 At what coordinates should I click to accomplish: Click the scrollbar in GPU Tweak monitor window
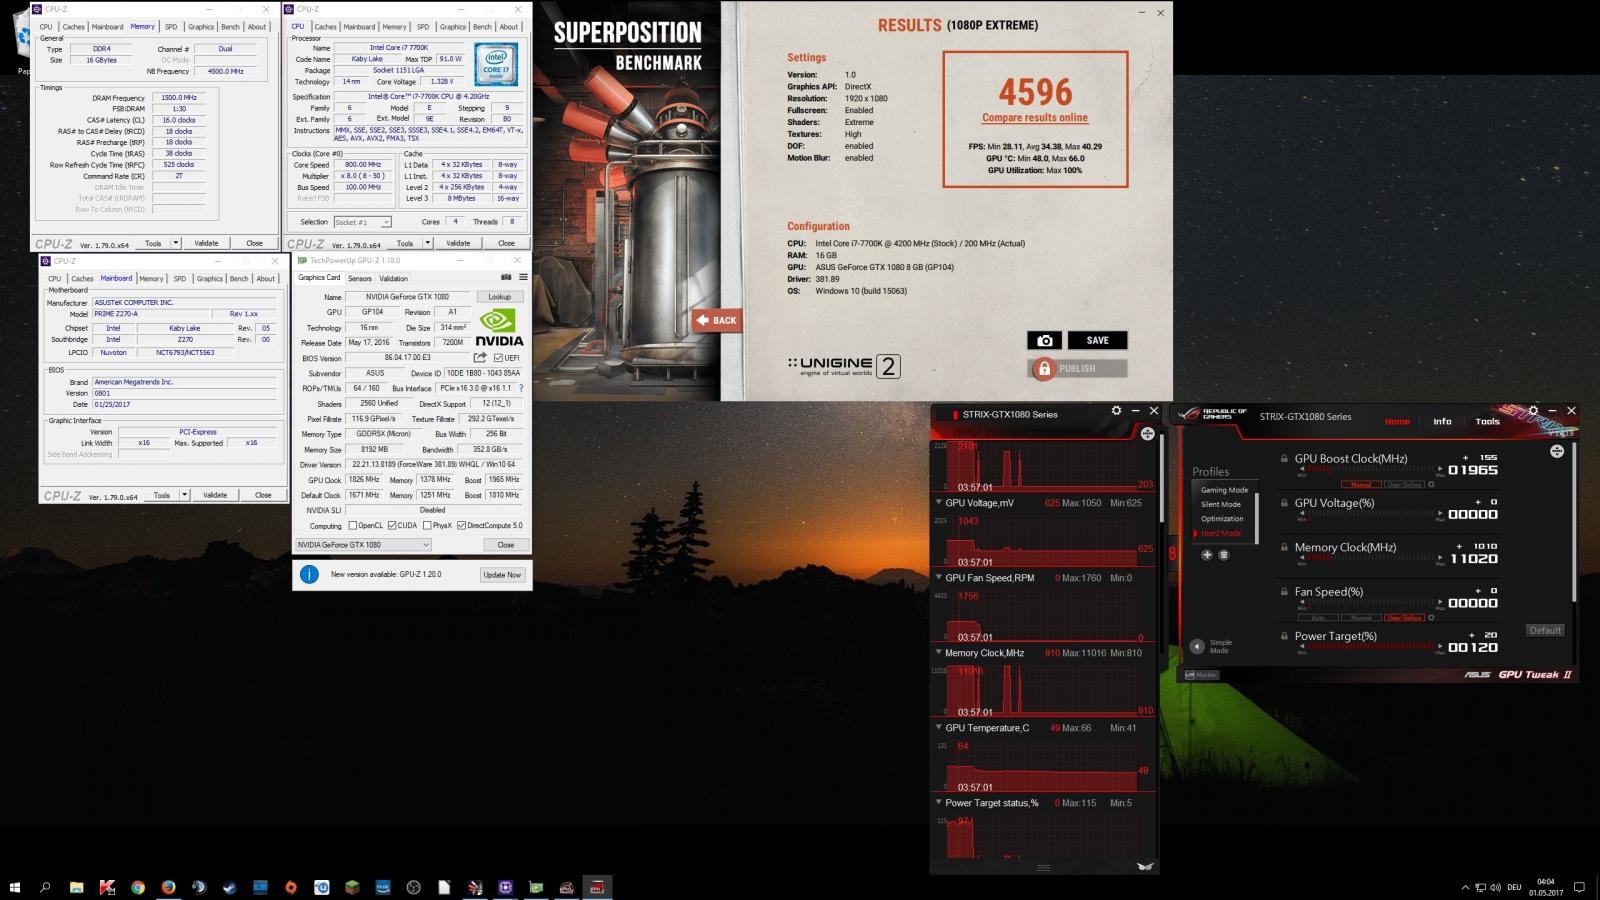(1161, 478)
